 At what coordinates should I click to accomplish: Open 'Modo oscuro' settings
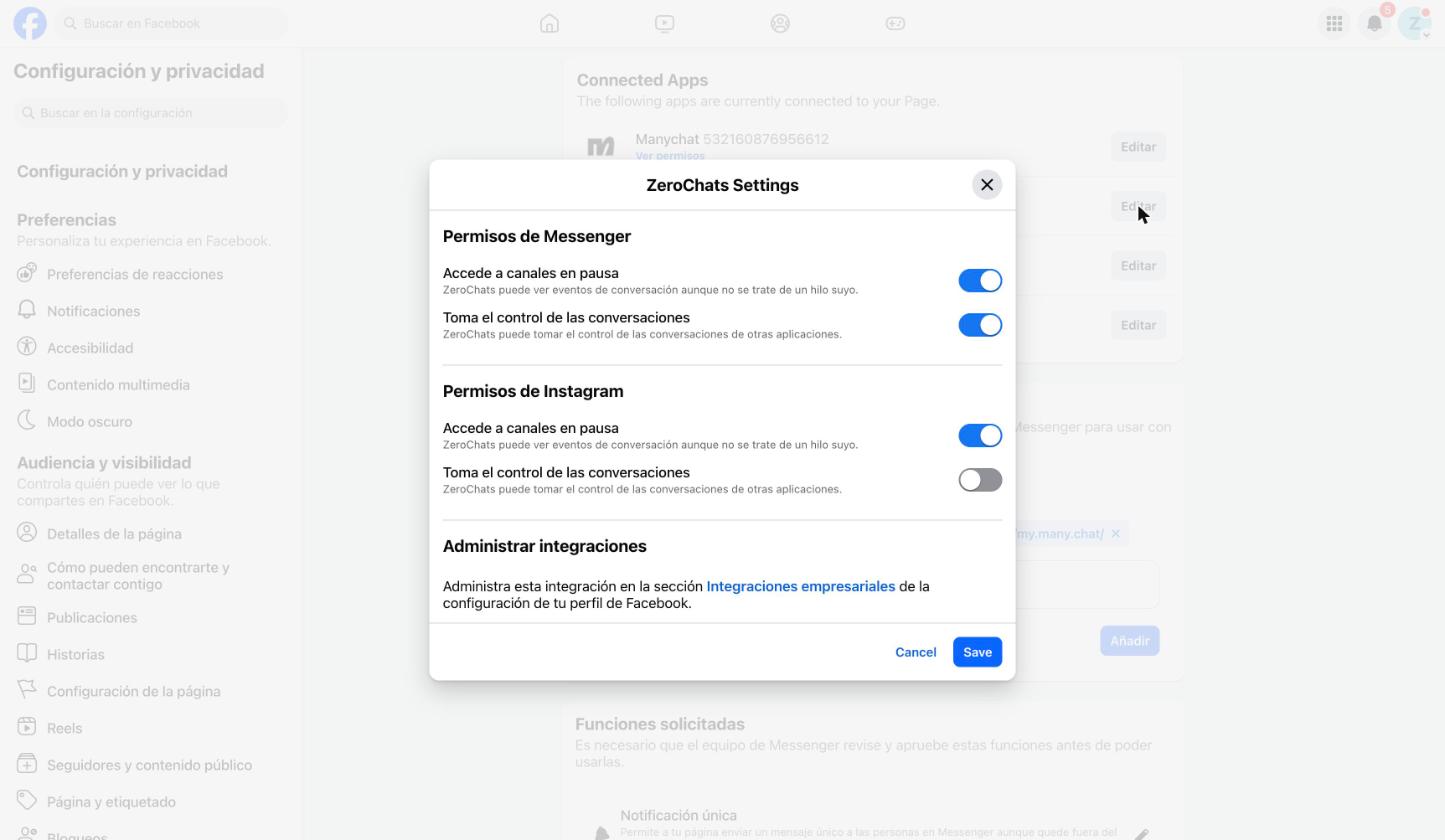[89, 422]
